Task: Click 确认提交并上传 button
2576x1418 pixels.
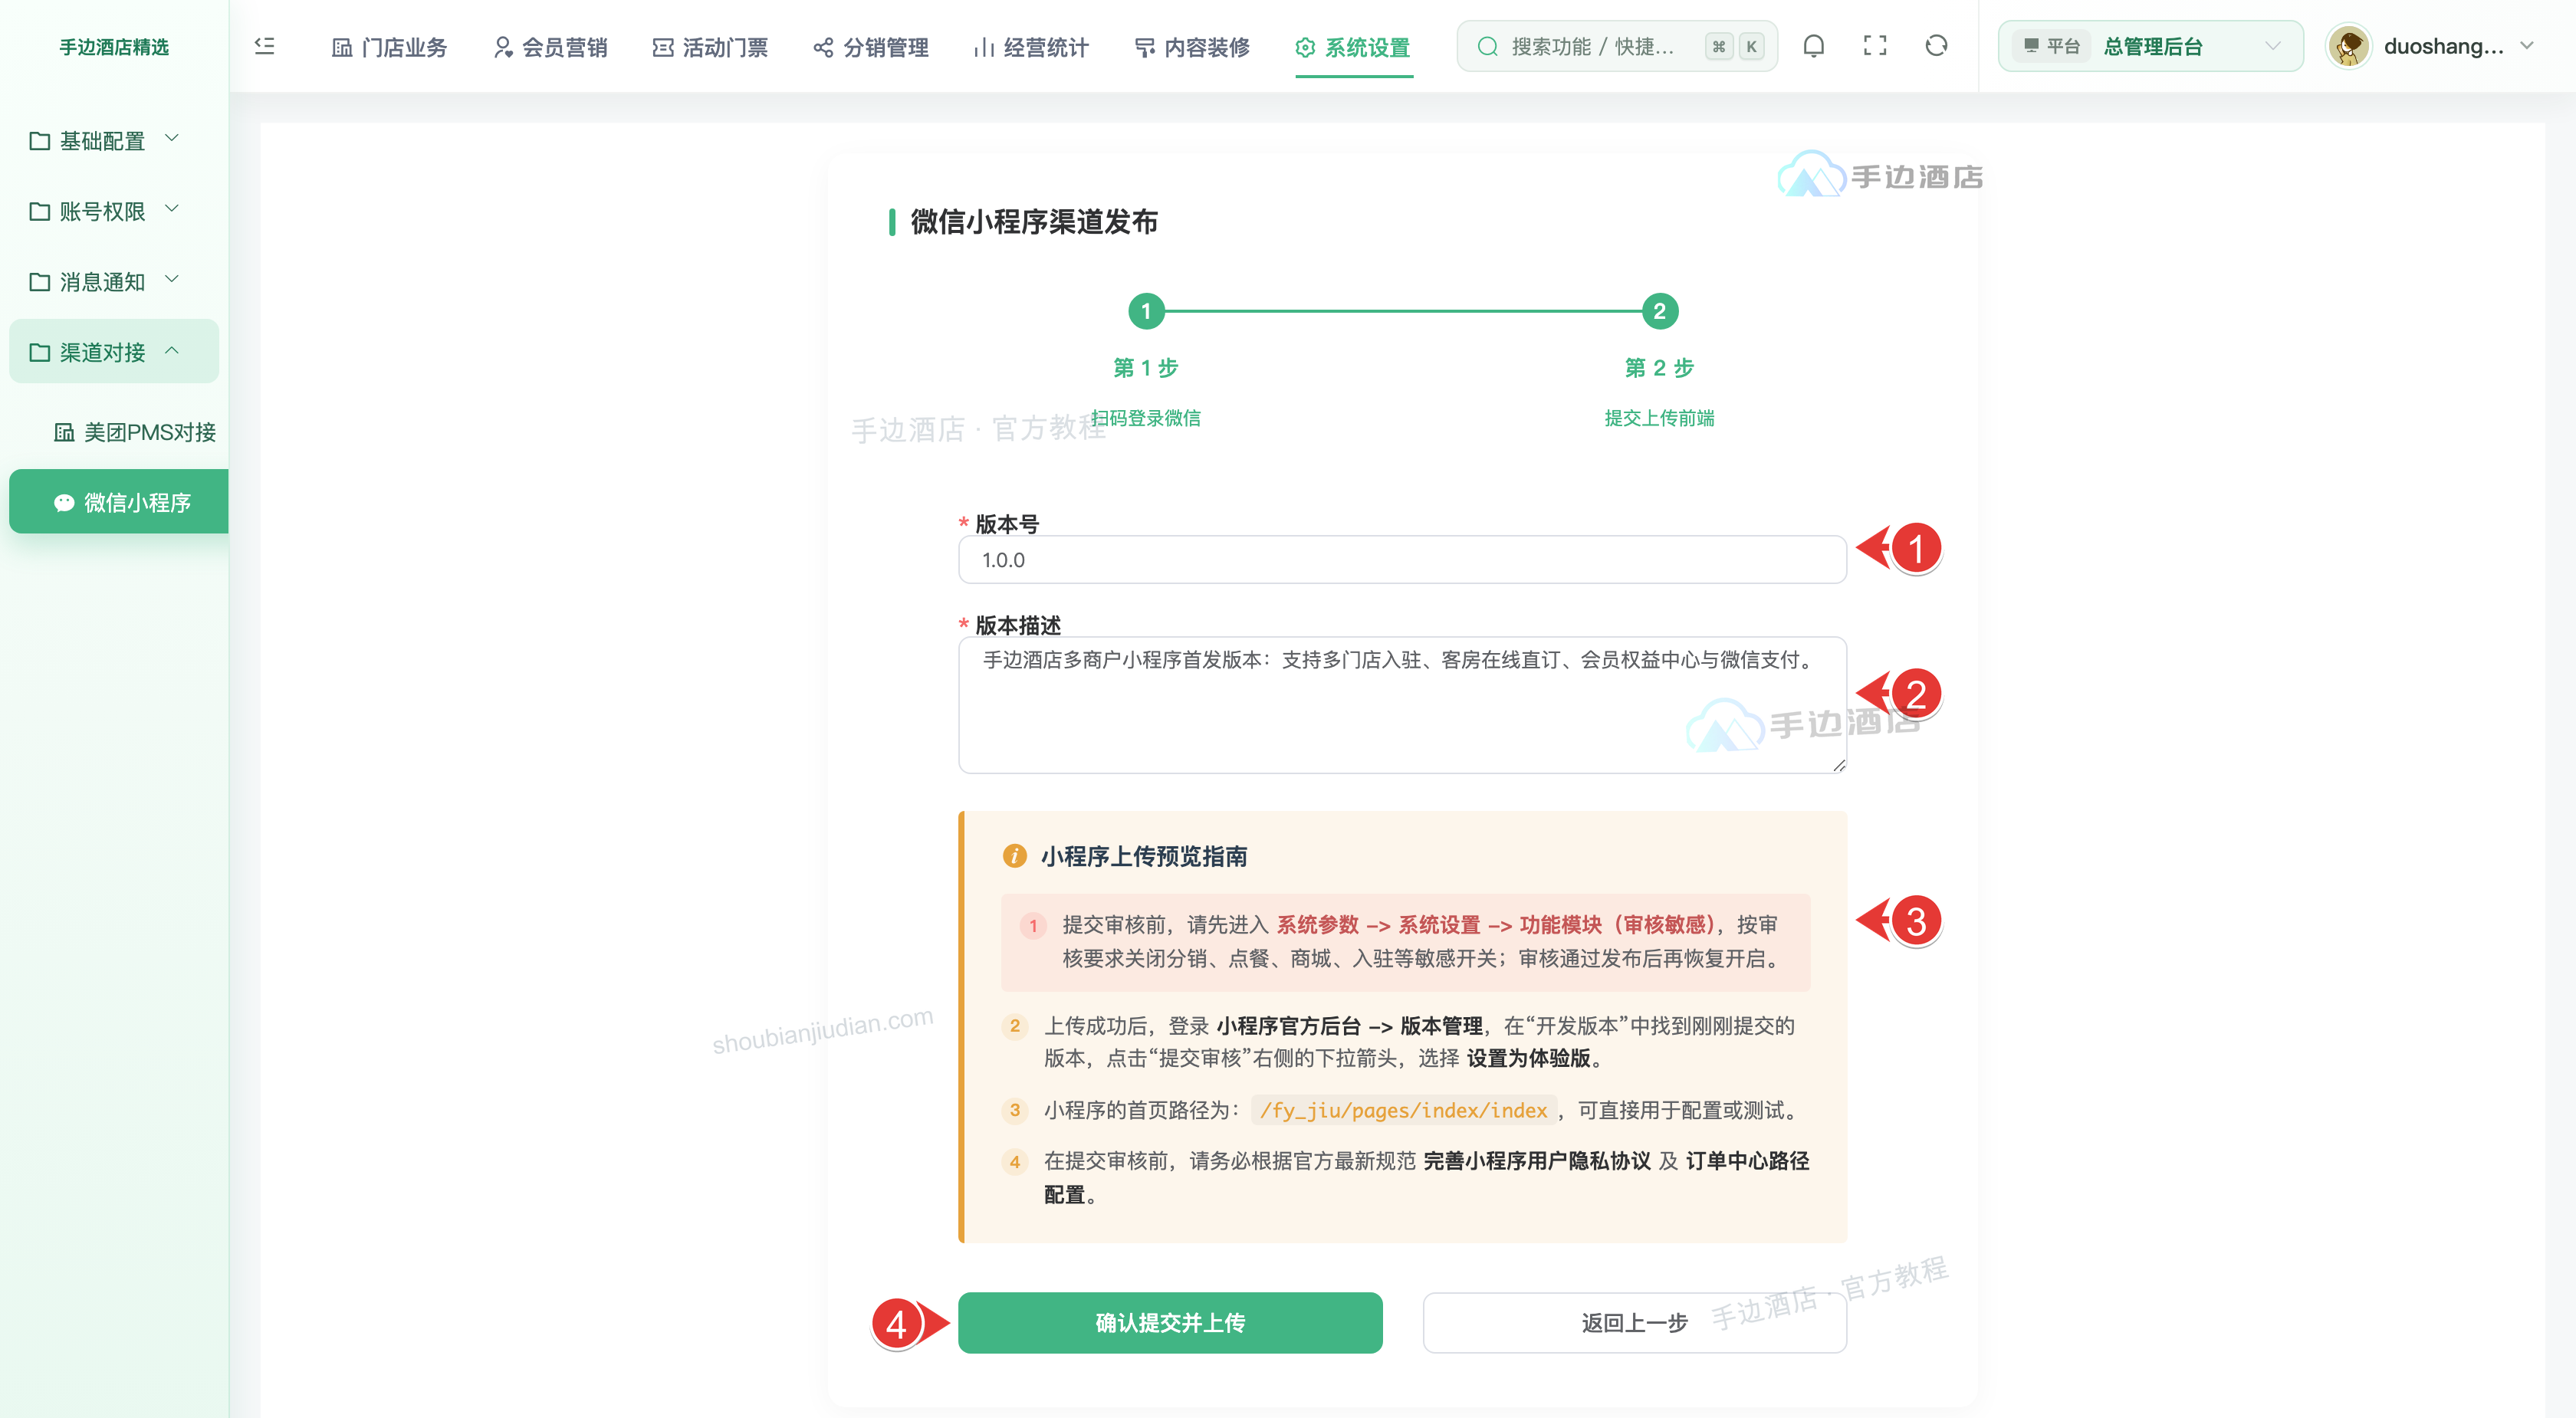Action: [1170, 1322]
